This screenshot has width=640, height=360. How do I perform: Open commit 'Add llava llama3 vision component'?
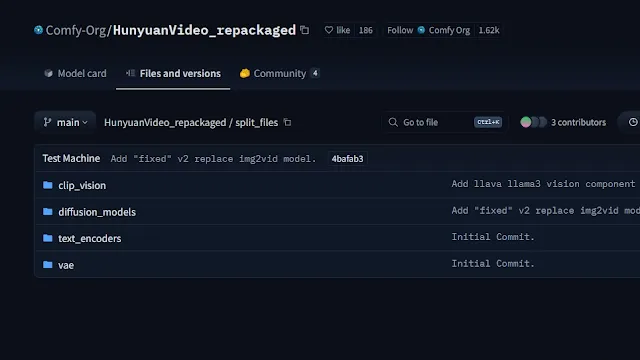[543, 184]
